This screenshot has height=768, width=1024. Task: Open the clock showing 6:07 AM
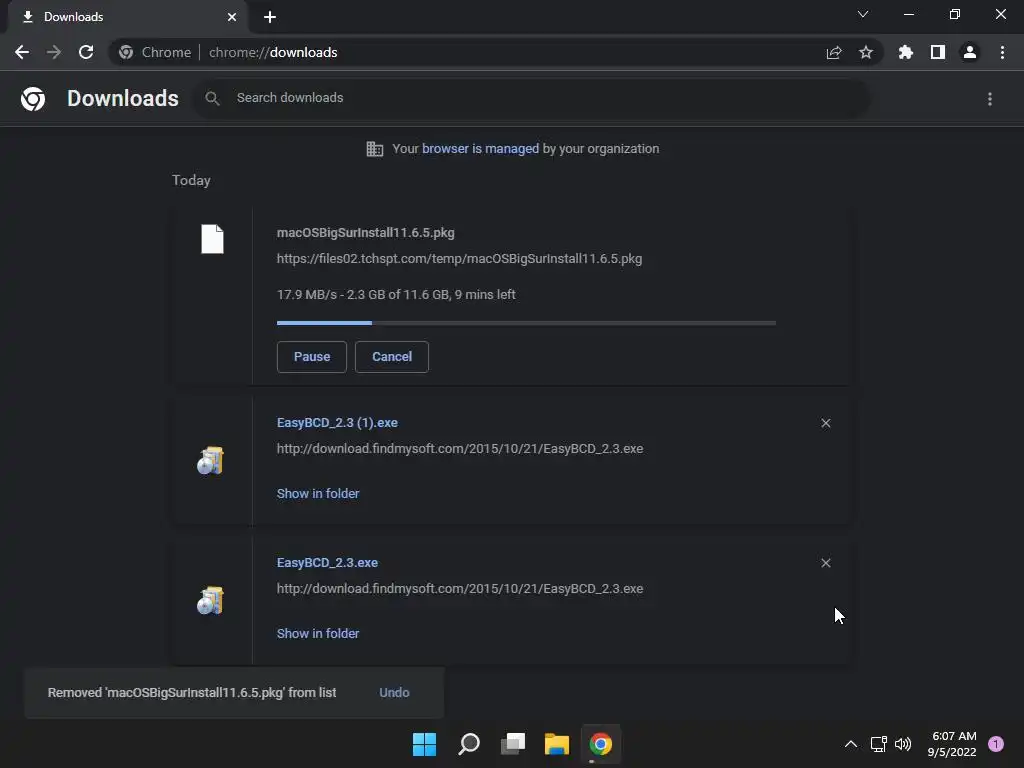tap(953, 744)
